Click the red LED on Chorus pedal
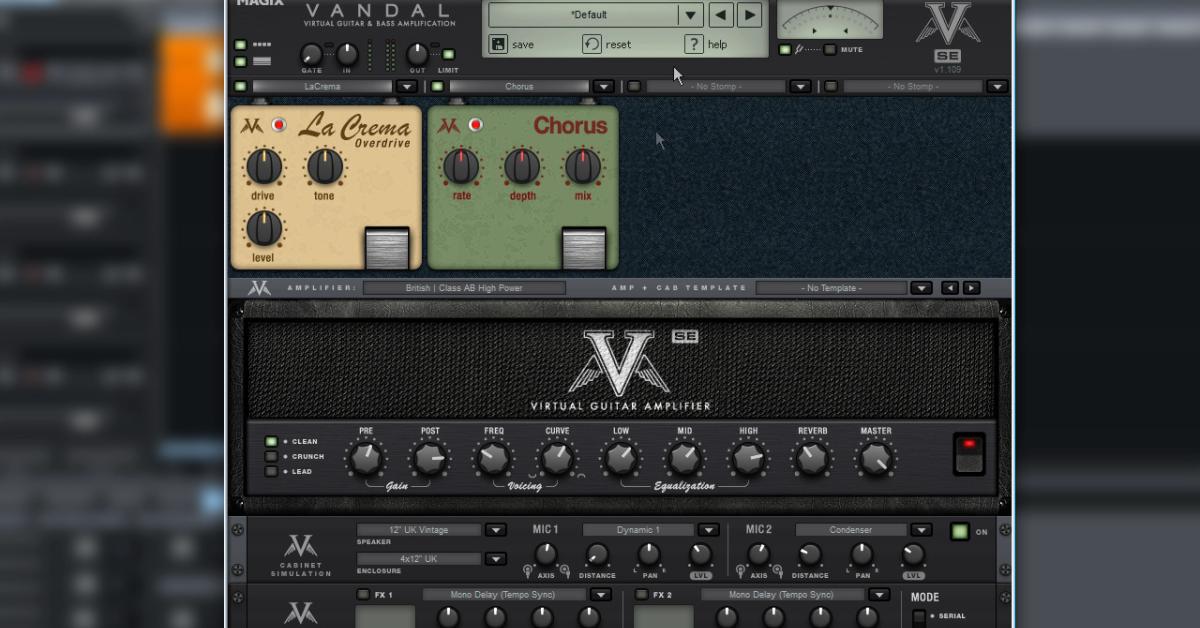 coord(476,125)
